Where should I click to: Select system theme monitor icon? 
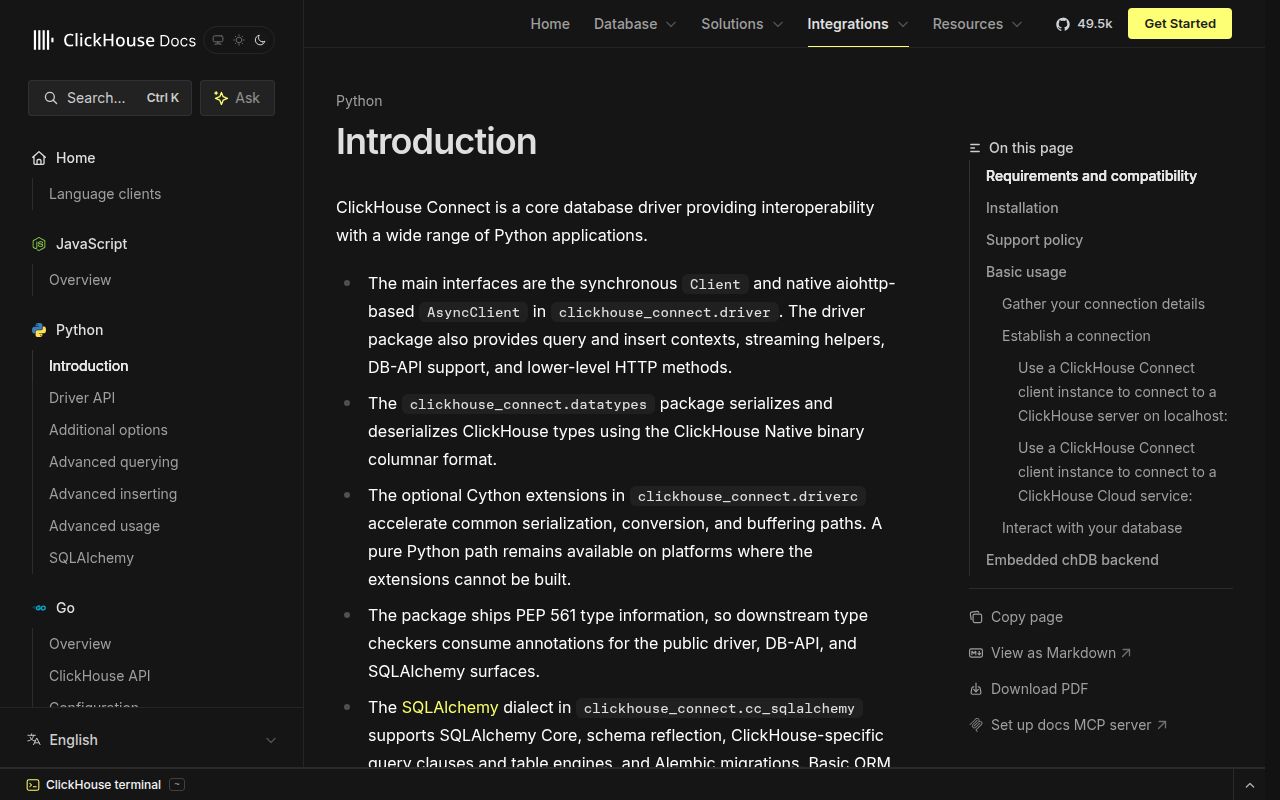[x=218, y=40]
